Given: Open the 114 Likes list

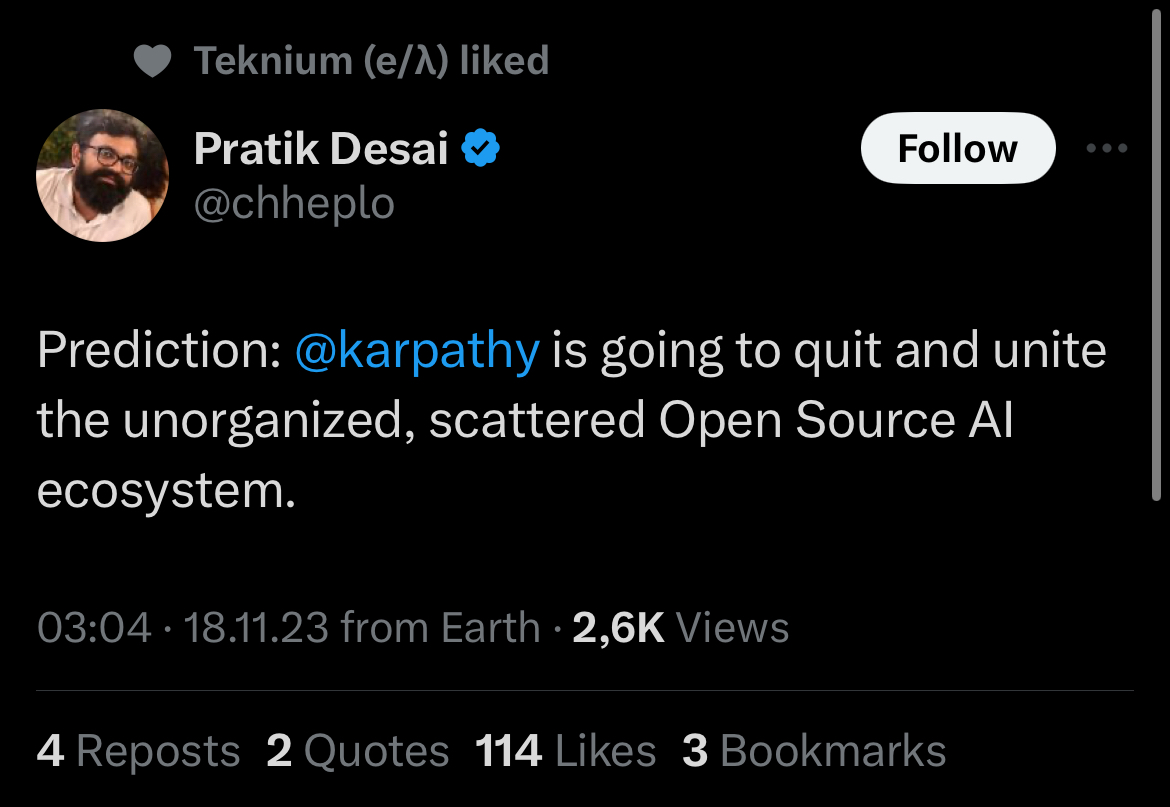Looking at the screenshot, I should click(x=566, y=752).
